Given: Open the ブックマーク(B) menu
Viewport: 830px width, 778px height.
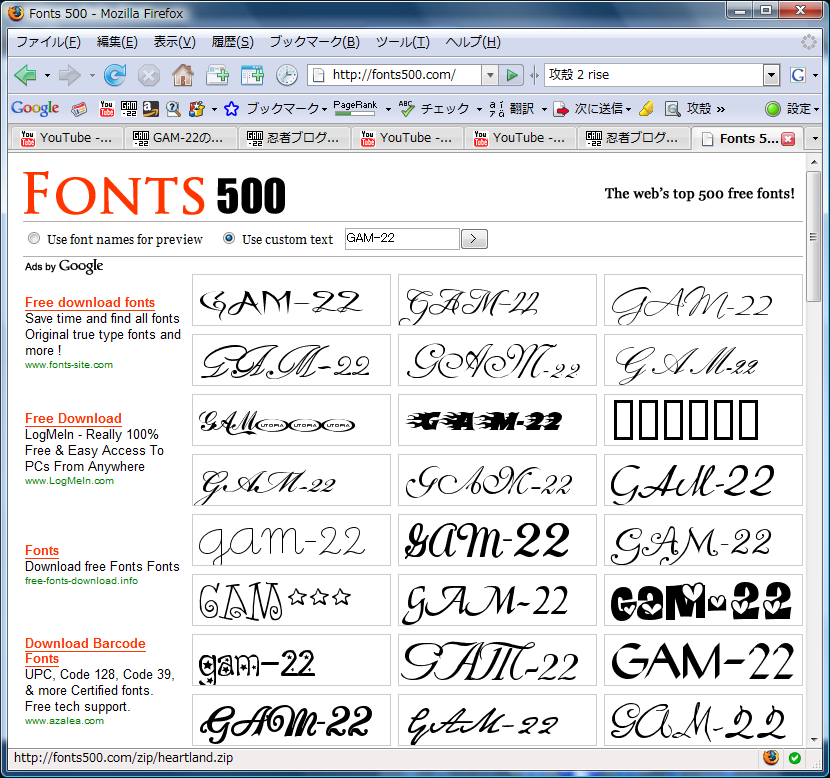Looking at the screenshot, I should point(314,42).
